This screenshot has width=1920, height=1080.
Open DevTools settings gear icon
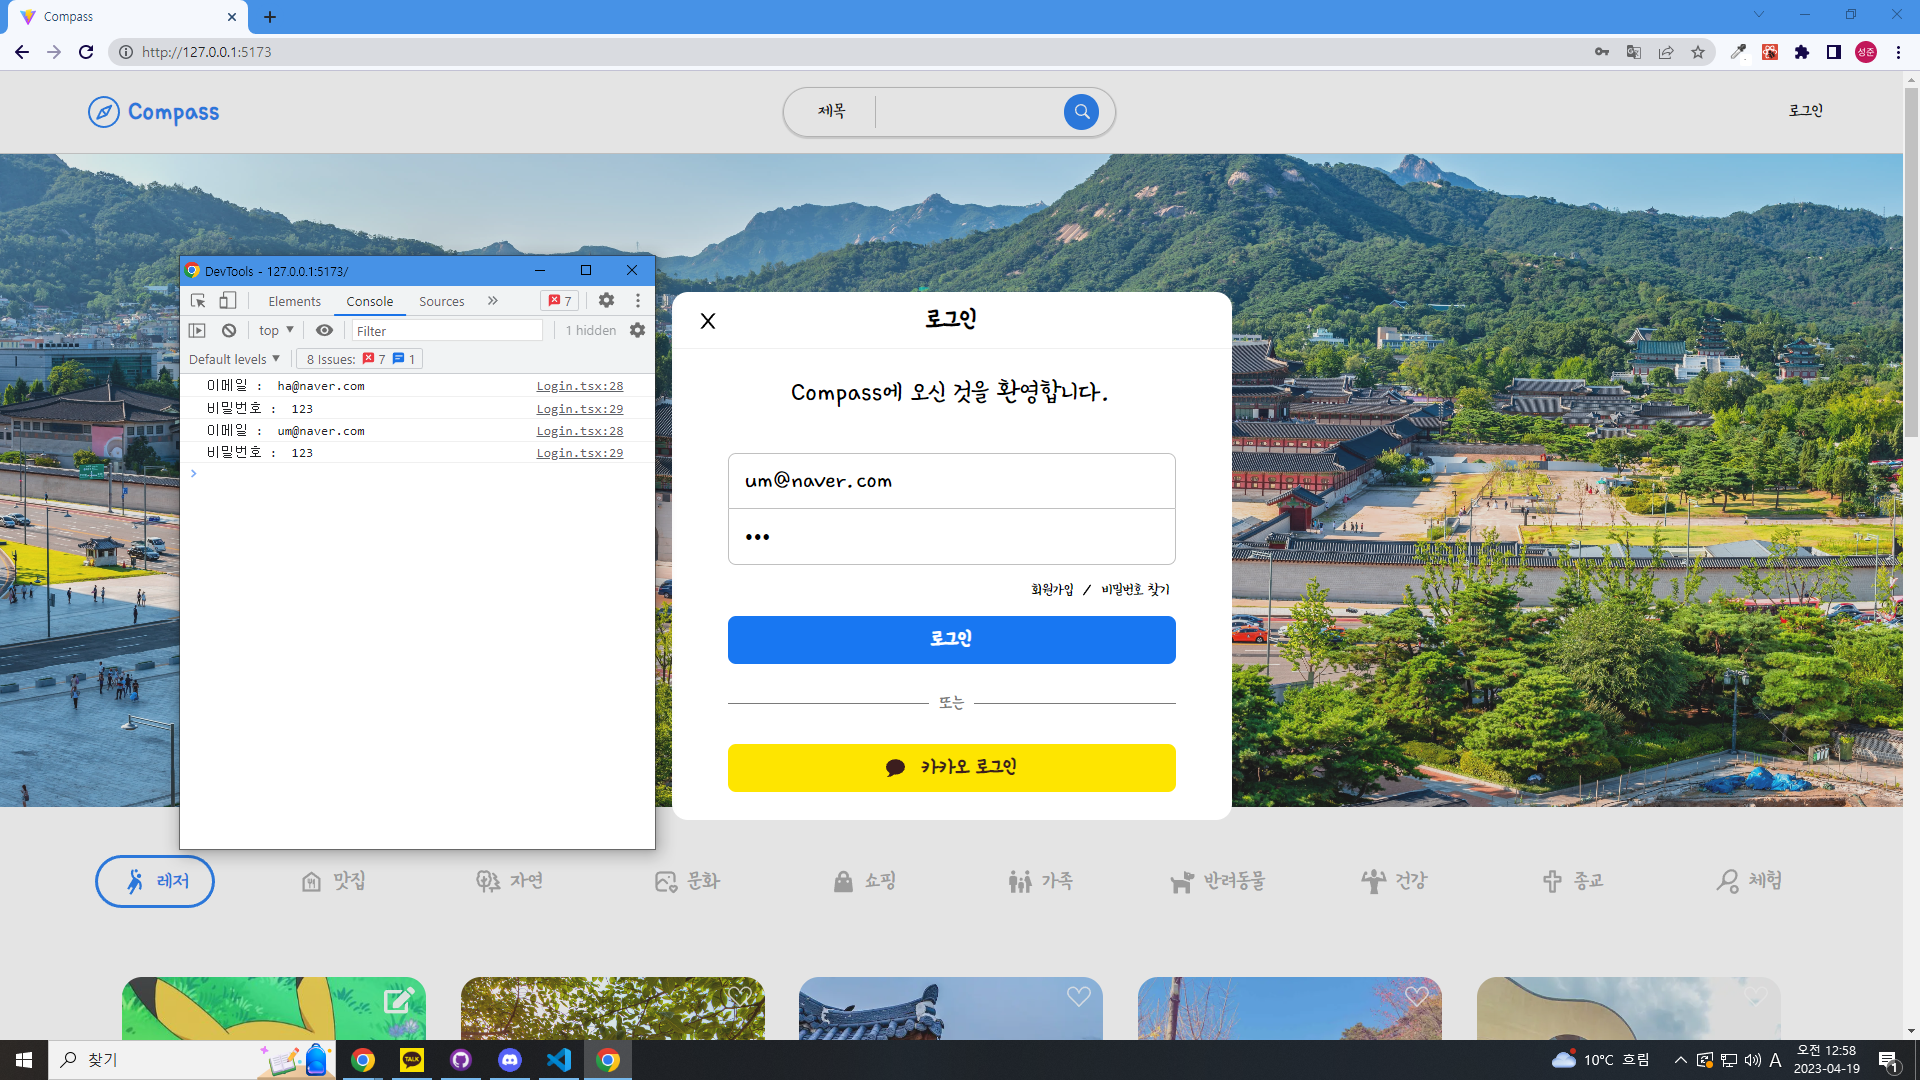point(606,301)
